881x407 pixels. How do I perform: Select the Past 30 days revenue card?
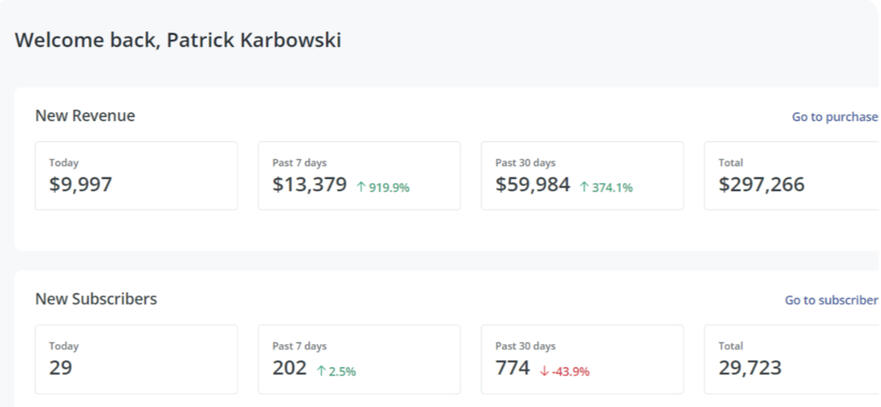click(x=582, y=176)
